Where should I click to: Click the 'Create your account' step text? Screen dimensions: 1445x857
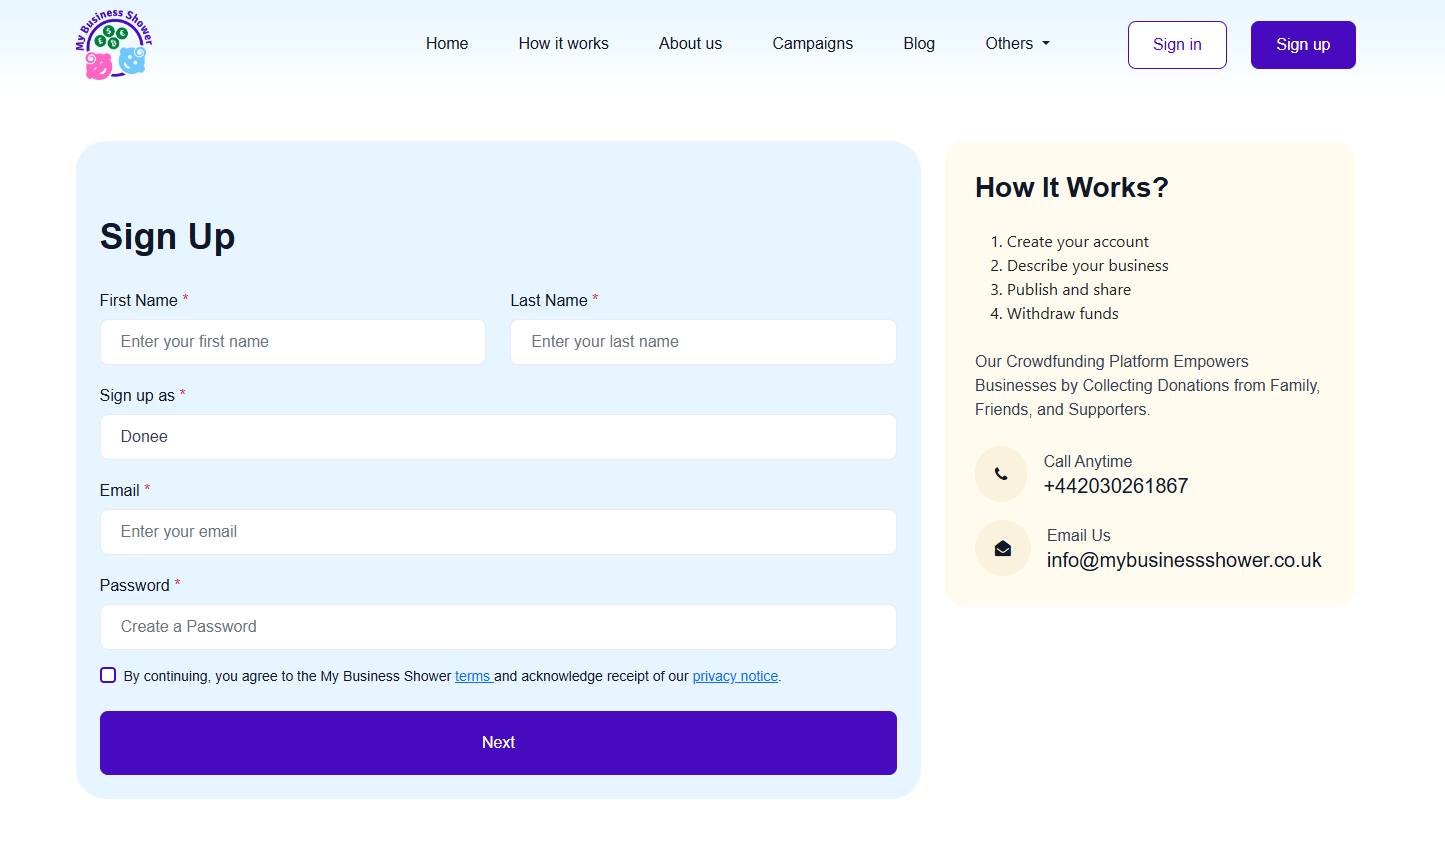[x=1078, y=242]
